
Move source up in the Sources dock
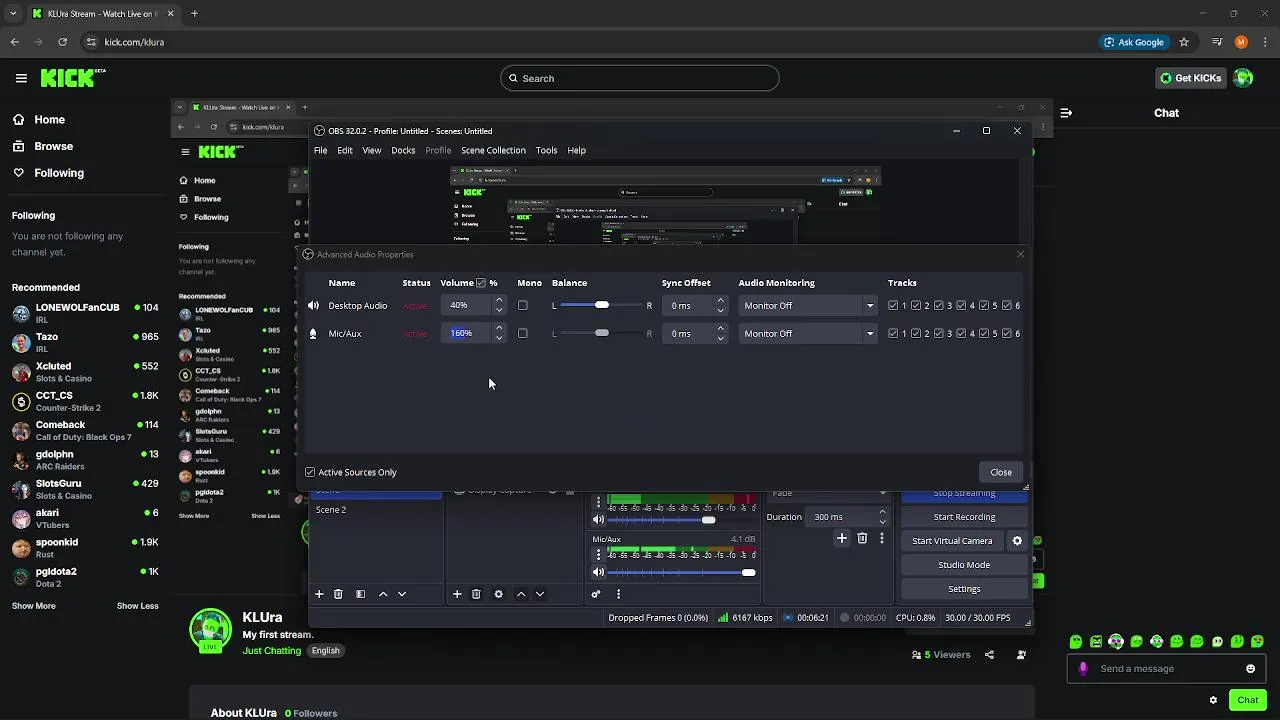pos(521,594)
